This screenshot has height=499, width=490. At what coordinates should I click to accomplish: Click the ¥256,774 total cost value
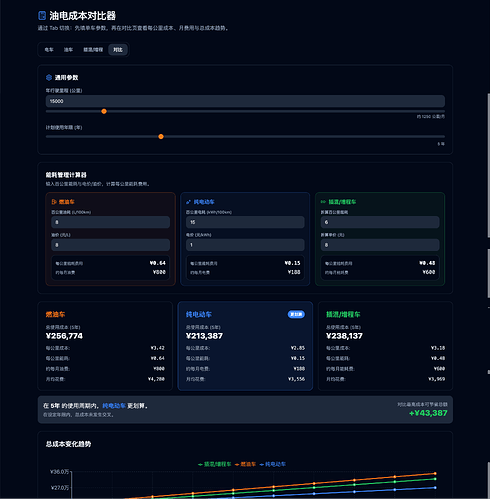tap(64, 336)
